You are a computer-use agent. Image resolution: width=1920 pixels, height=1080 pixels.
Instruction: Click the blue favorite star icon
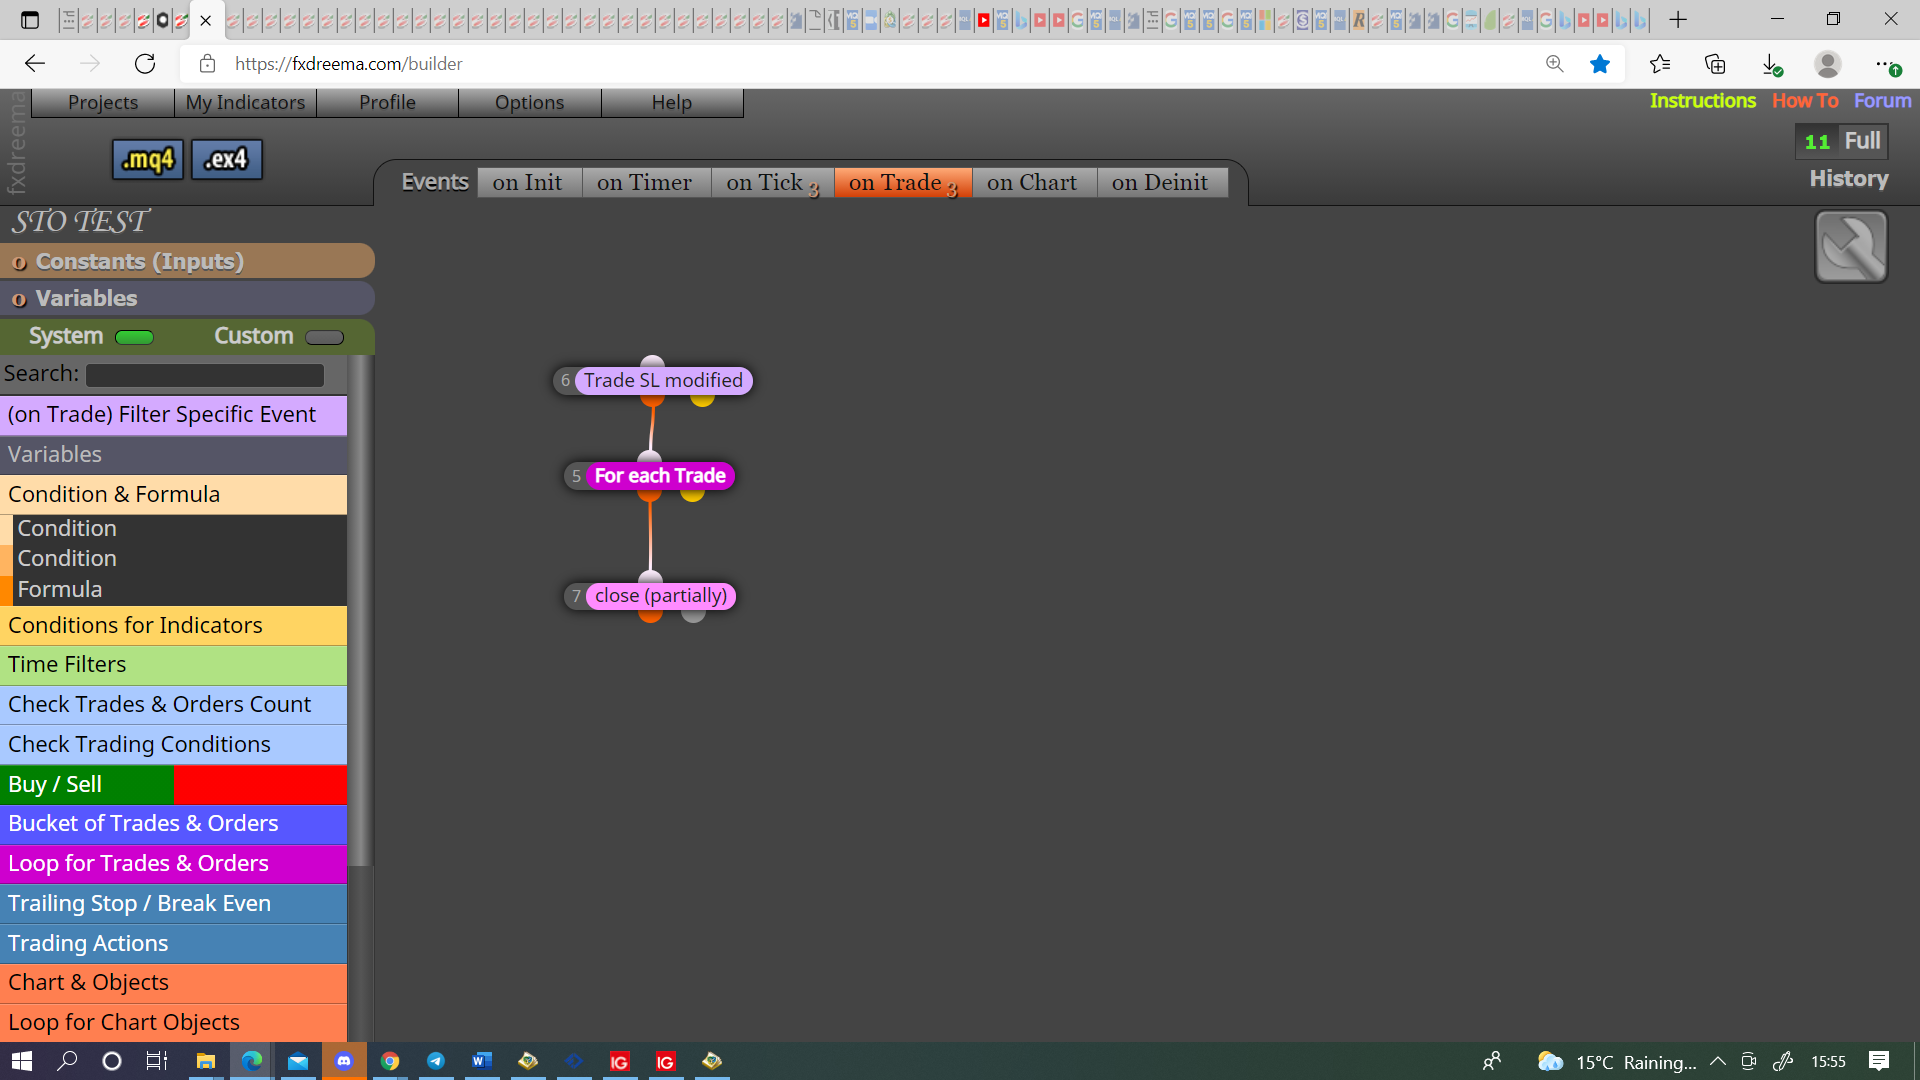(1600, 64)
